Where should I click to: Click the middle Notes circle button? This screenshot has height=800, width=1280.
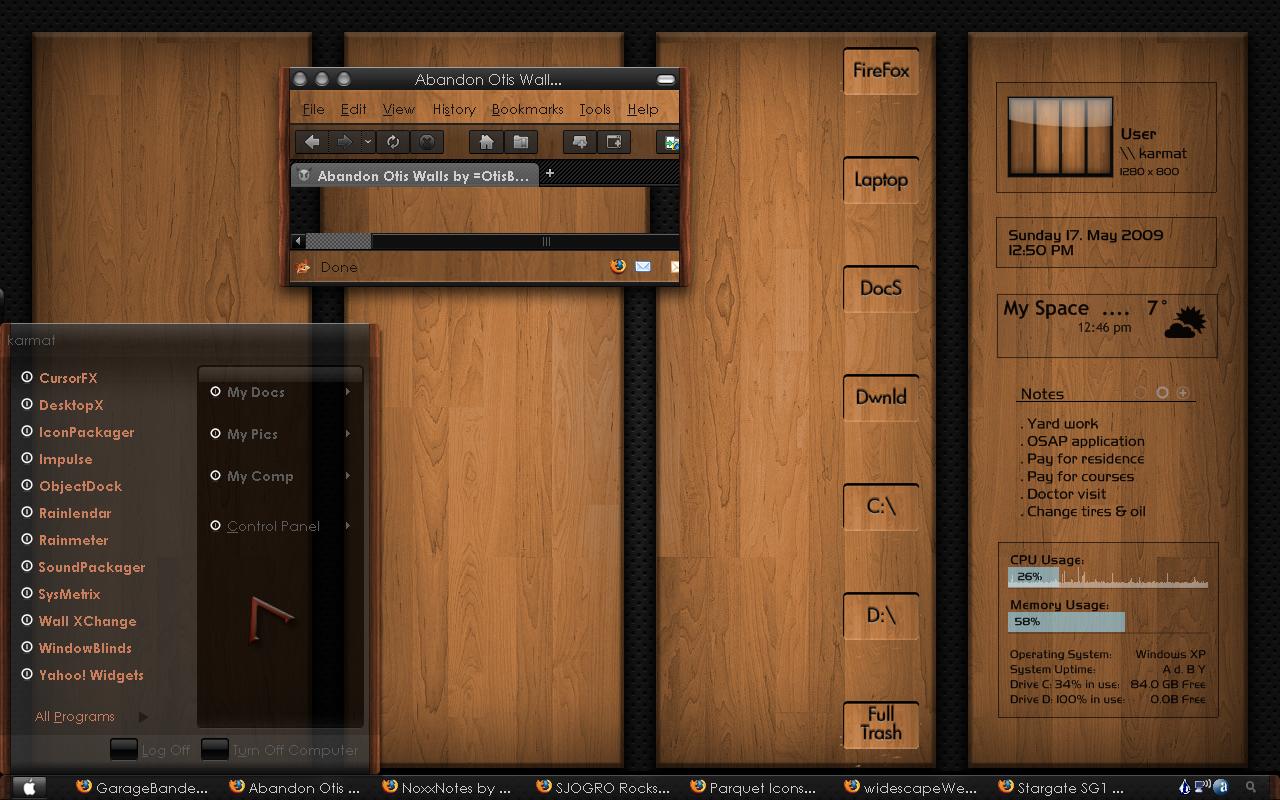point(1162,393)
